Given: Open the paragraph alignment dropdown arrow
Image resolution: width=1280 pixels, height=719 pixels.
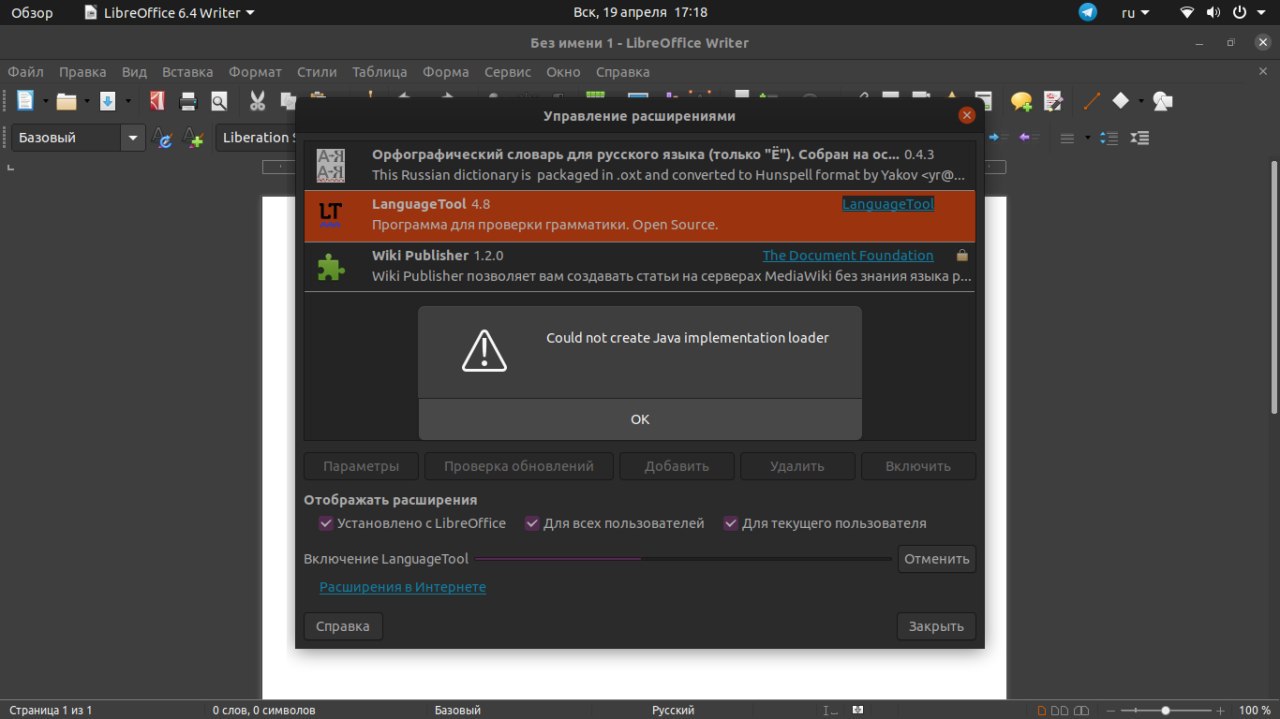Looking at the screenshot, I should 1087,138.
